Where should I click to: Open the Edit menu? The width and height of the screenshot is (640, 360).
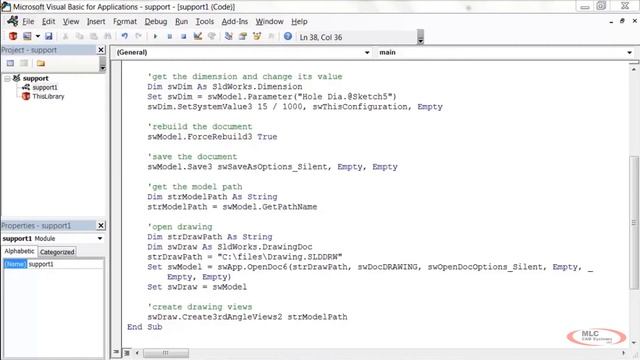point(48,21)
